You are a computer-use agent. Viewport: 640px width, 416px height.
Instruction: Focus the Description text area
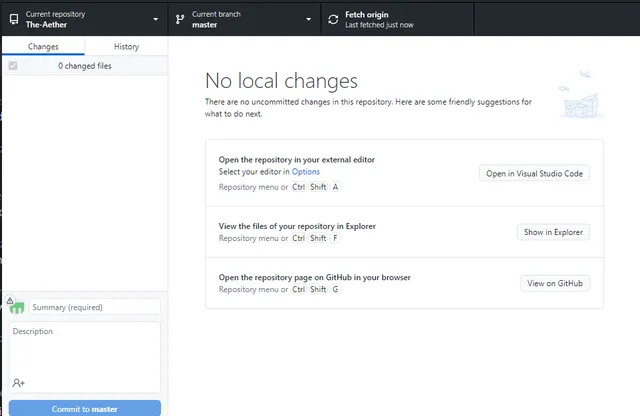pos(84,357)
